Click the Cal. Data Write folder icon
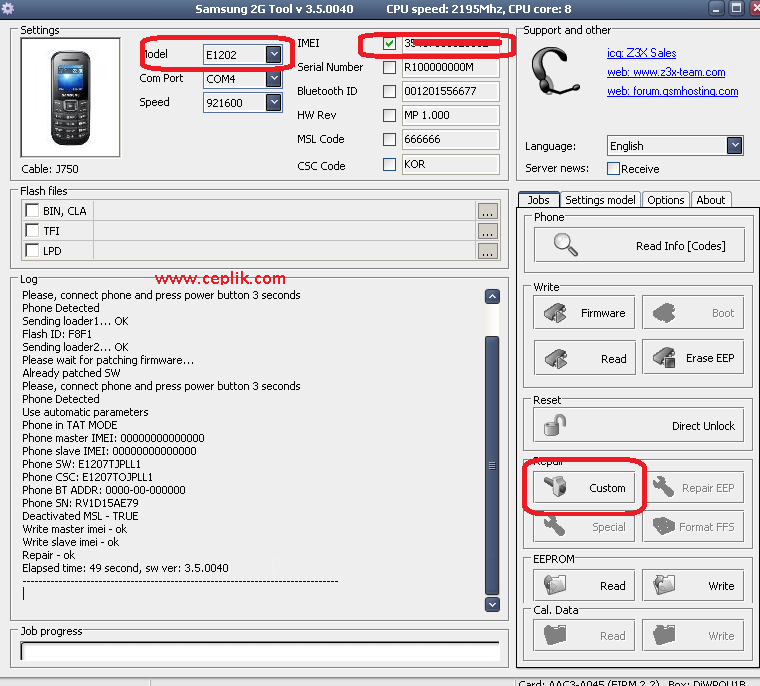Screen dimensions: 760x686 [x=664, y=635]
